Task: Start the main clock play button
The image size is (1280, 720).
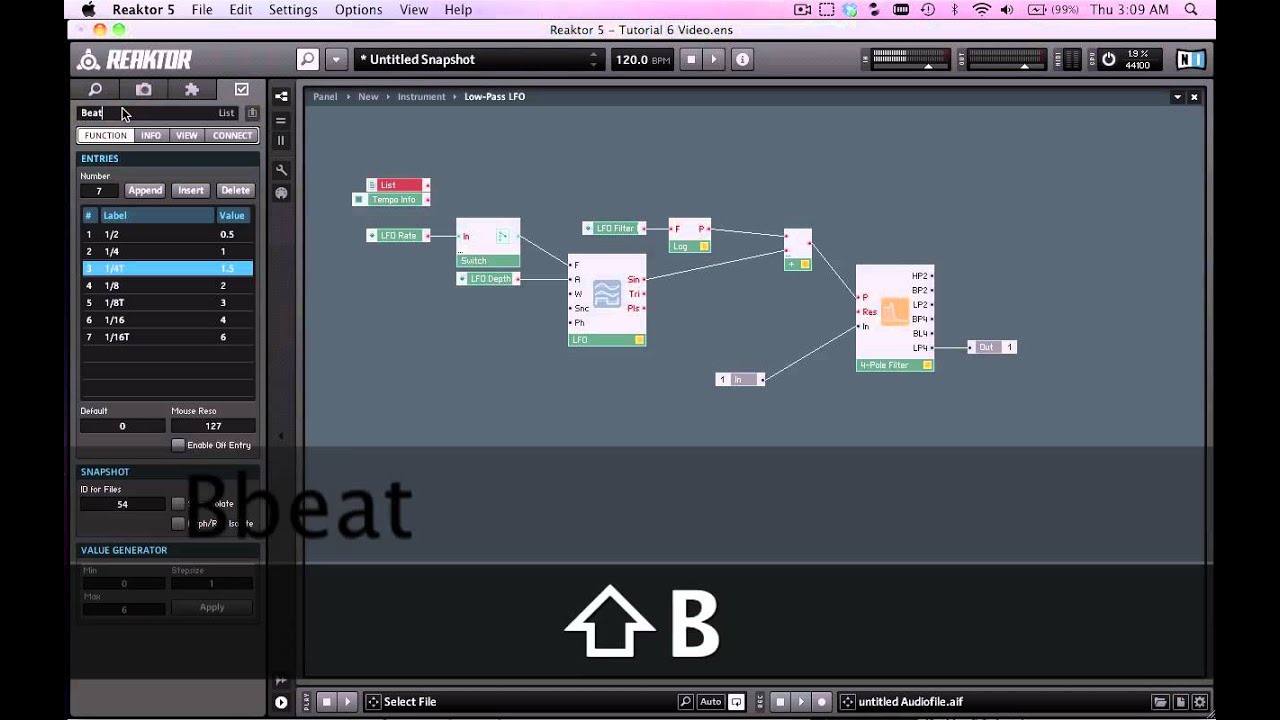Action: click(x=713, y=60)
